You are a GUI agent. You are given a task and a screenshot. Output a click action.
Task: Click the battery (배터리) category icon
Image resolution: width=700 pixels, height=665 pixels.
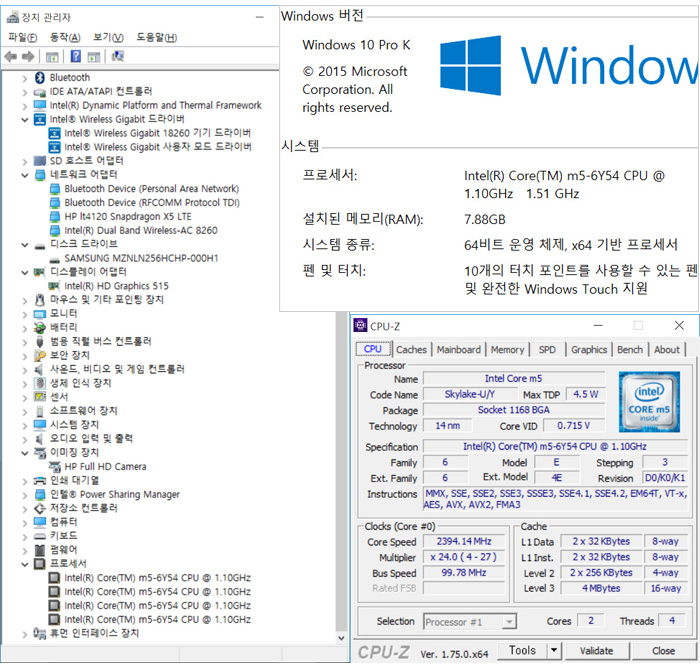coord(40,328)
